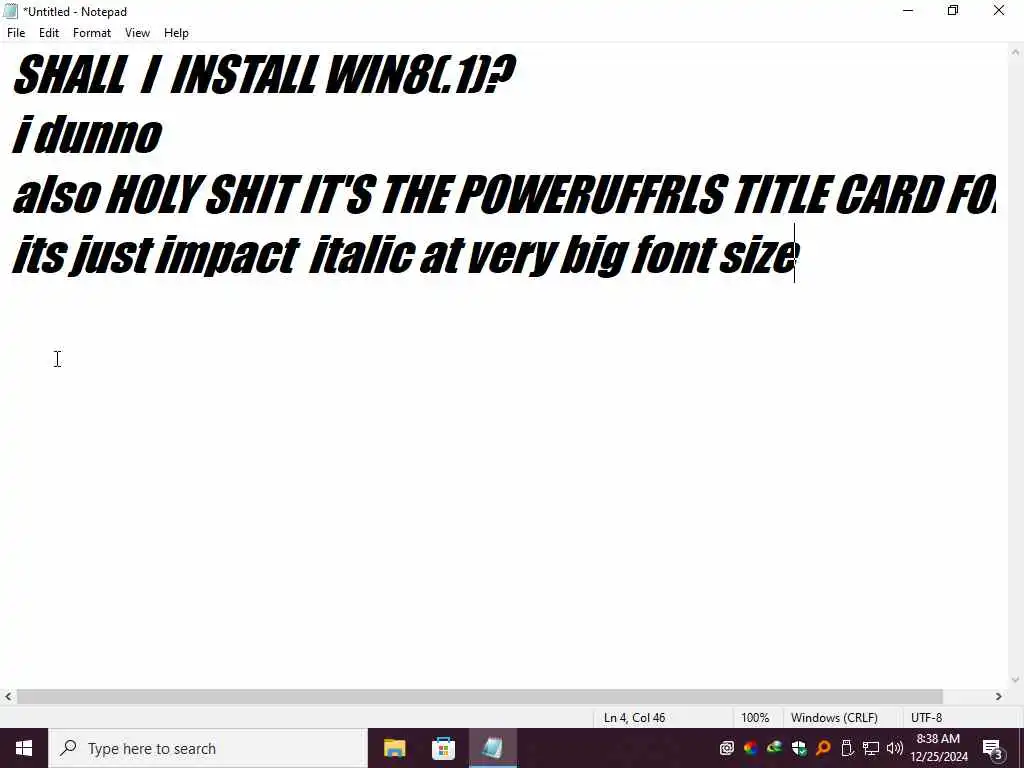Open the Format menu
The width and height of the screenshot is (1024, 768).
pyautogui.click(x=92, y=33)
